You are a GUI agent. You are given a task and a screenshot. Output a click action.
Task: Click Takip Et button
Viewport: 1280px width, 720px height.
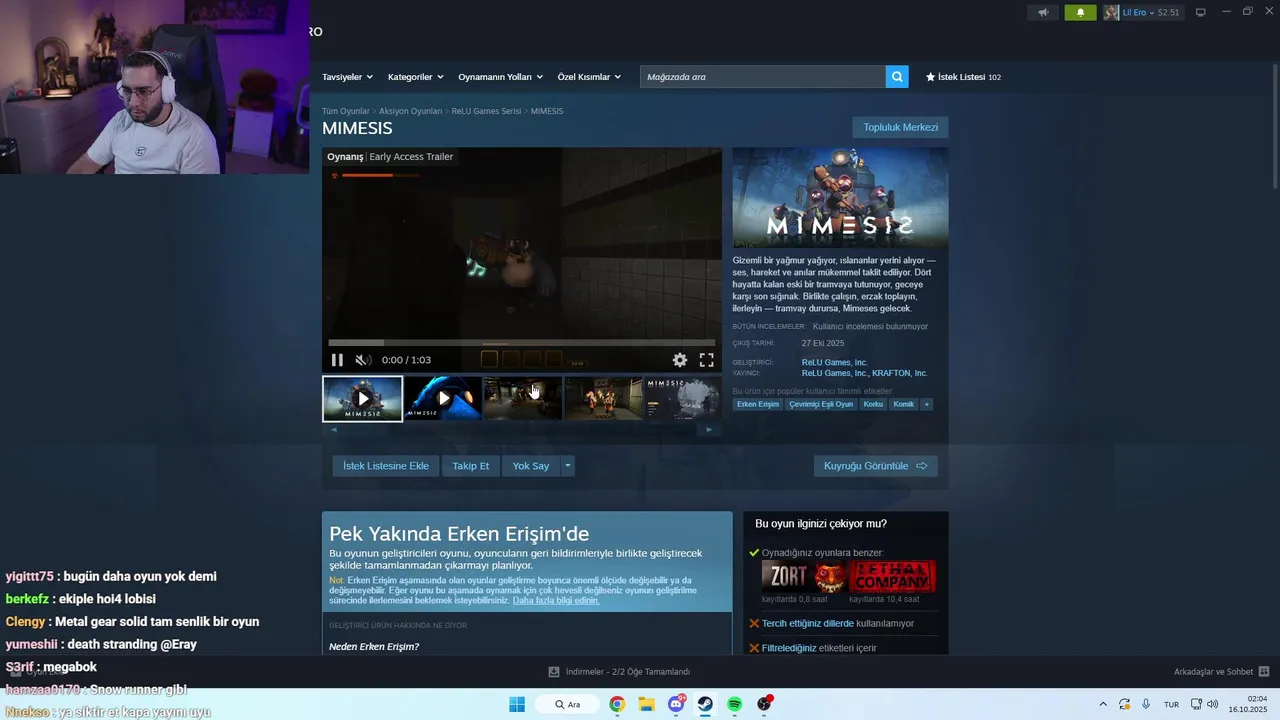click(x=471, y=466)
